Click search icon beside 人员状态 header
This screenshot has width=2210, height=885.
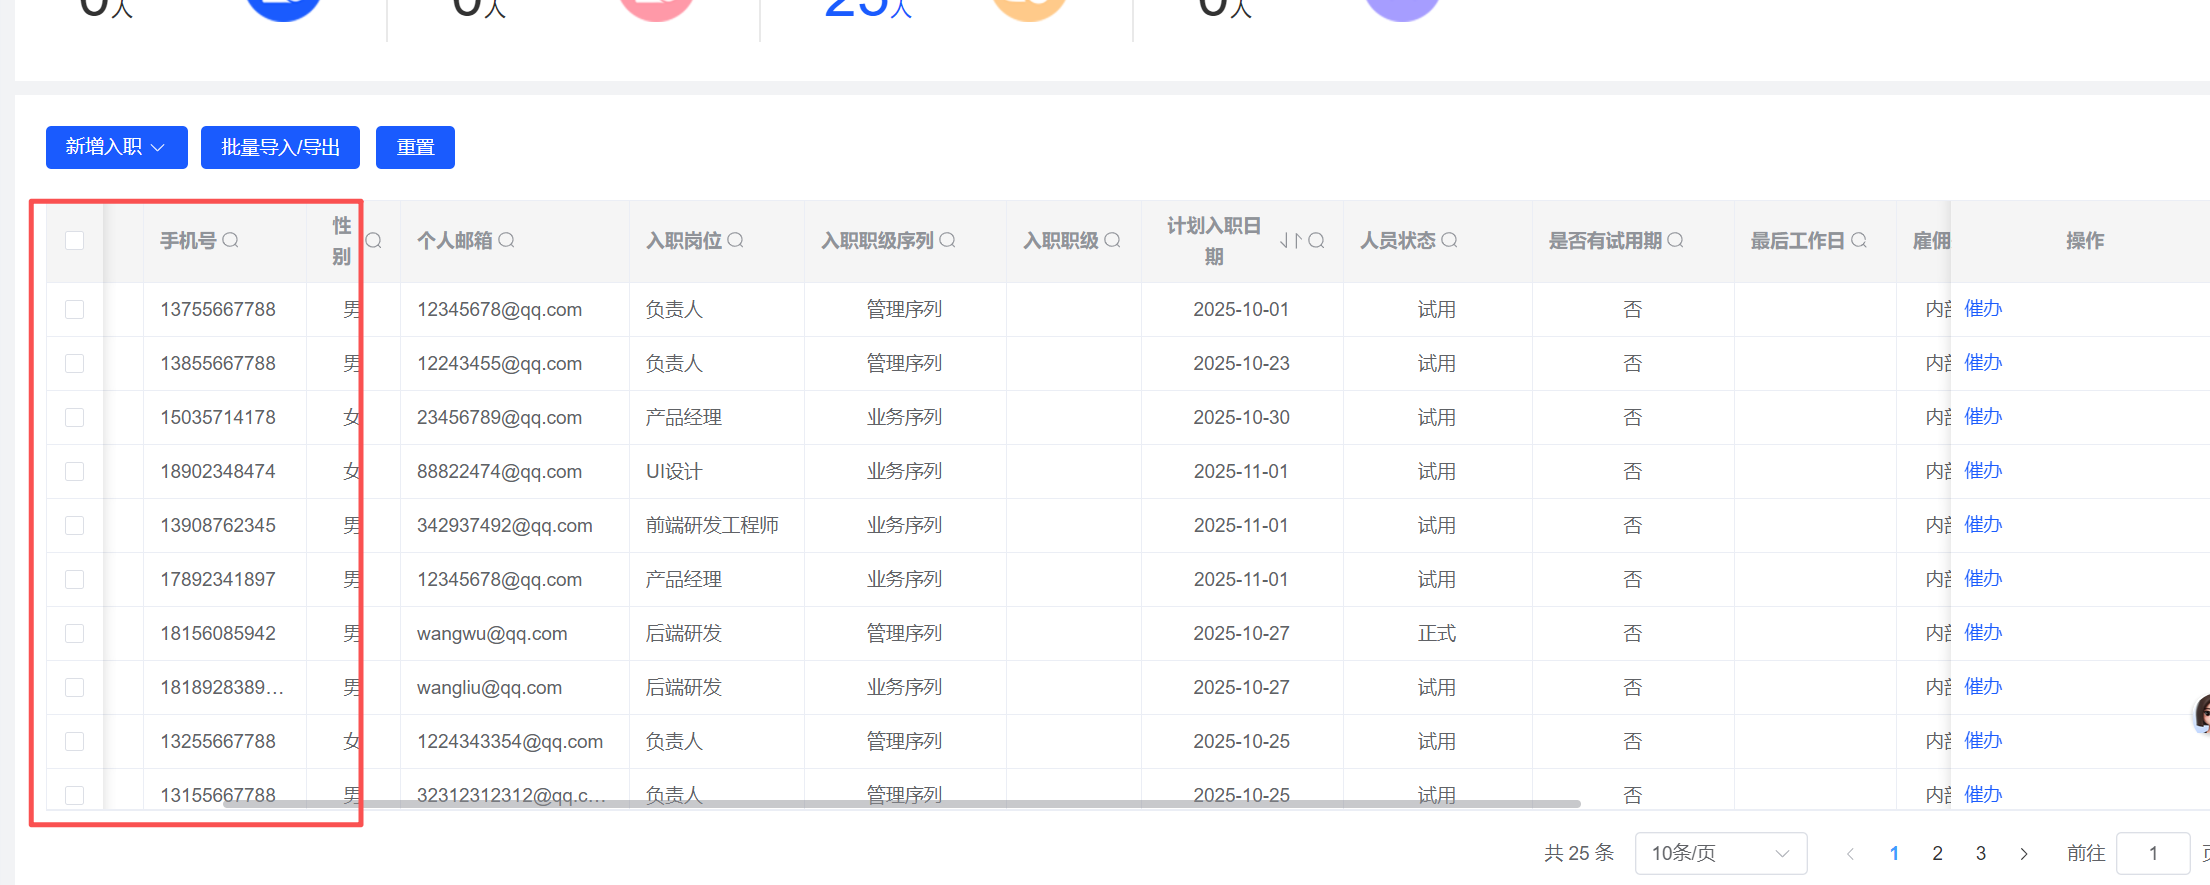[1449, 240]
